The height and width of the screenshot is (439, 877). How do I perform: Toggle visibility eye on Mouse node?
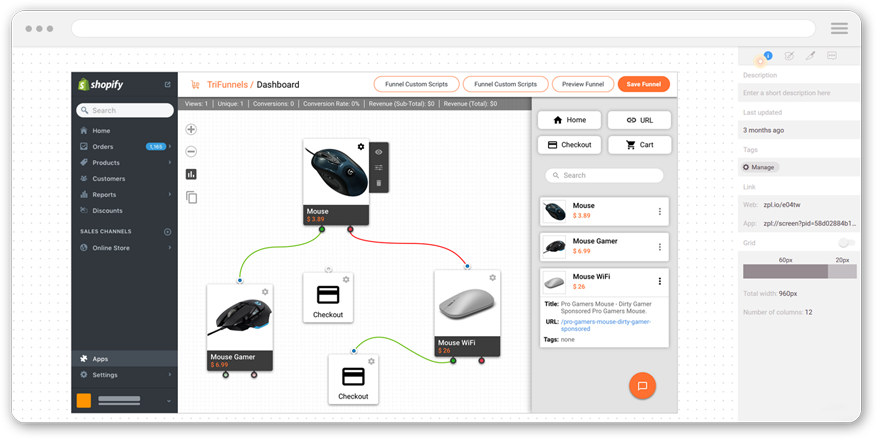tap(379, 152)
